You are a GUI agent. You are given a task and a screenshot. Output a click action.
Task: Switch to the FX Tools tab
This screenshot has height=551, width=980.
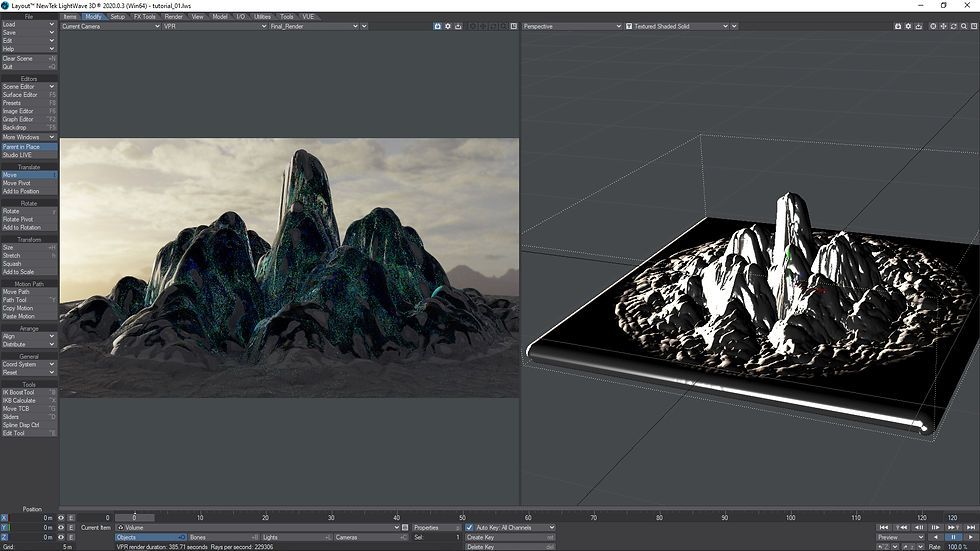point(146,17)
